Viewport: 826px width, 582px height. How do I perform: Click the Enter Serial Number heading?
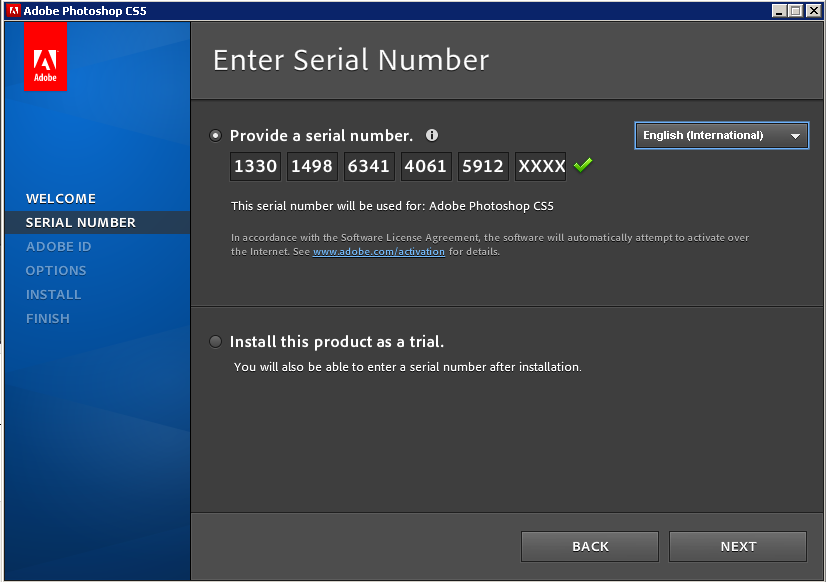[x=351, y=60]
